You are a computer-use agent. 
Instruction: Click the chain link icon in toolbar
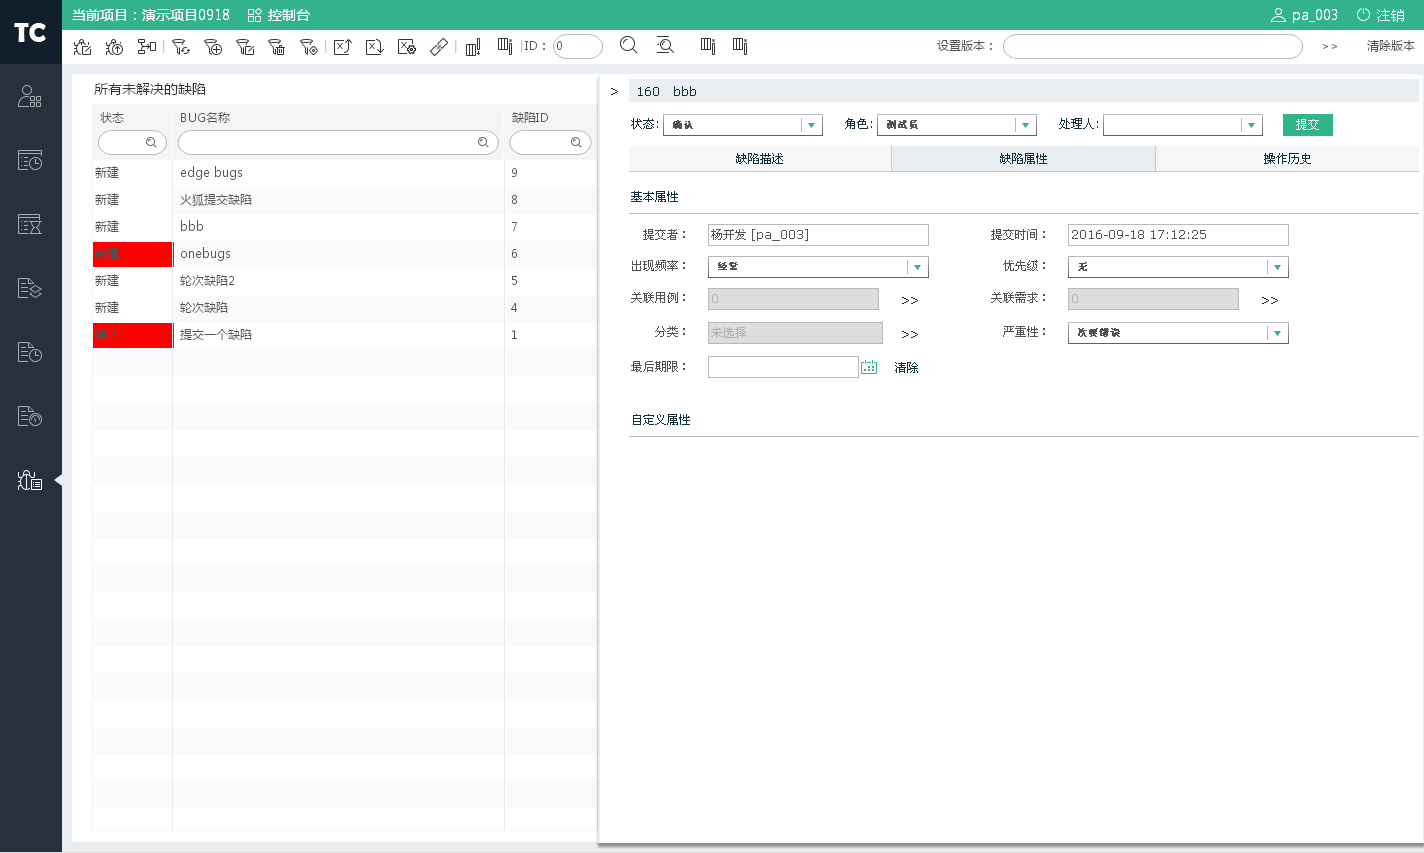click(x=439, y=46)
